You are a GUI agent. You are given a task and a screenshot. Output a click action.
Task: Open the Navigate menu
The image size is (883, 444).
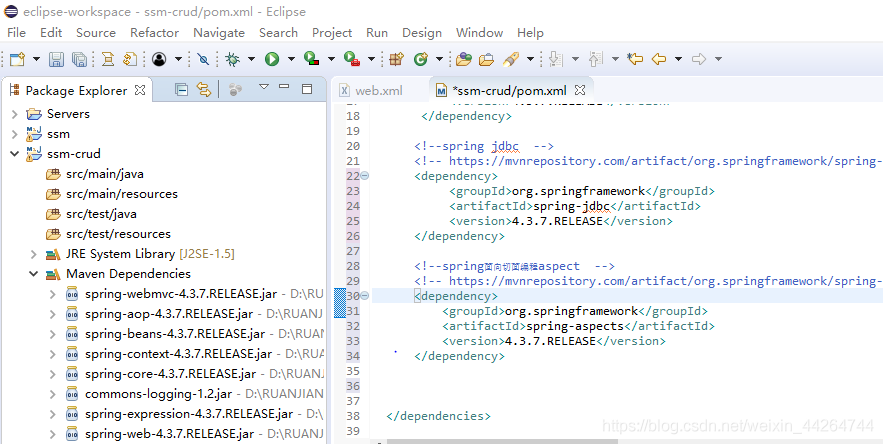(219, 33)
